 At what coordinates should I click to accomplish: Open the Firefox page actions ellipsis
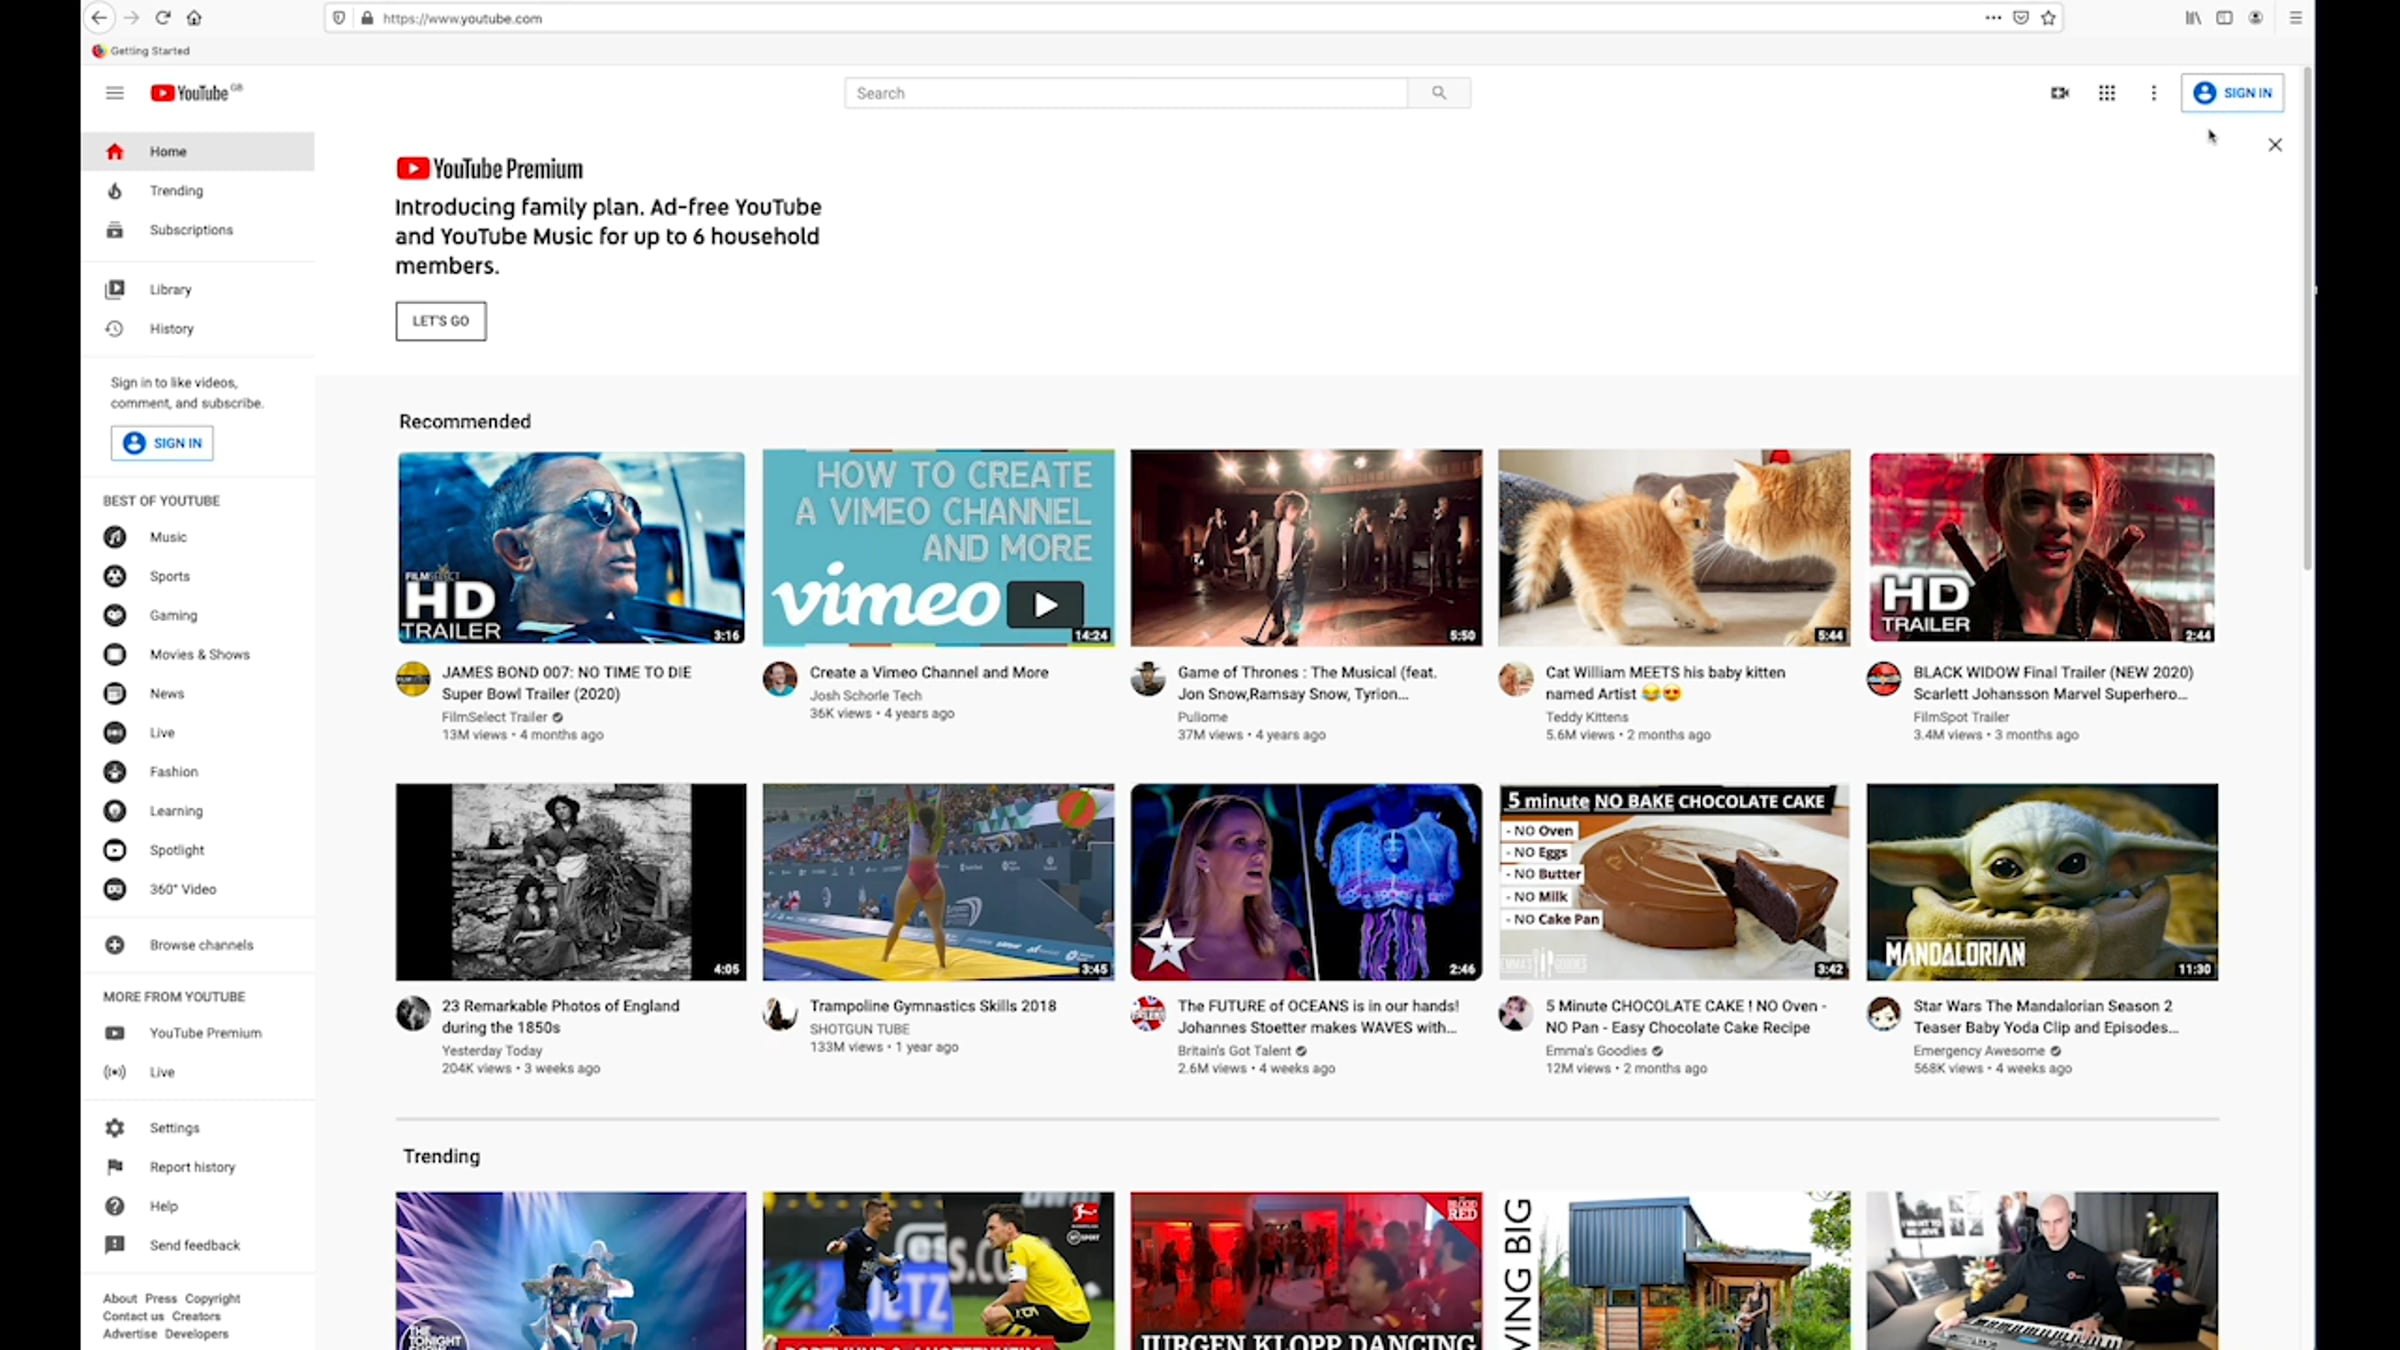(1993, 18)
